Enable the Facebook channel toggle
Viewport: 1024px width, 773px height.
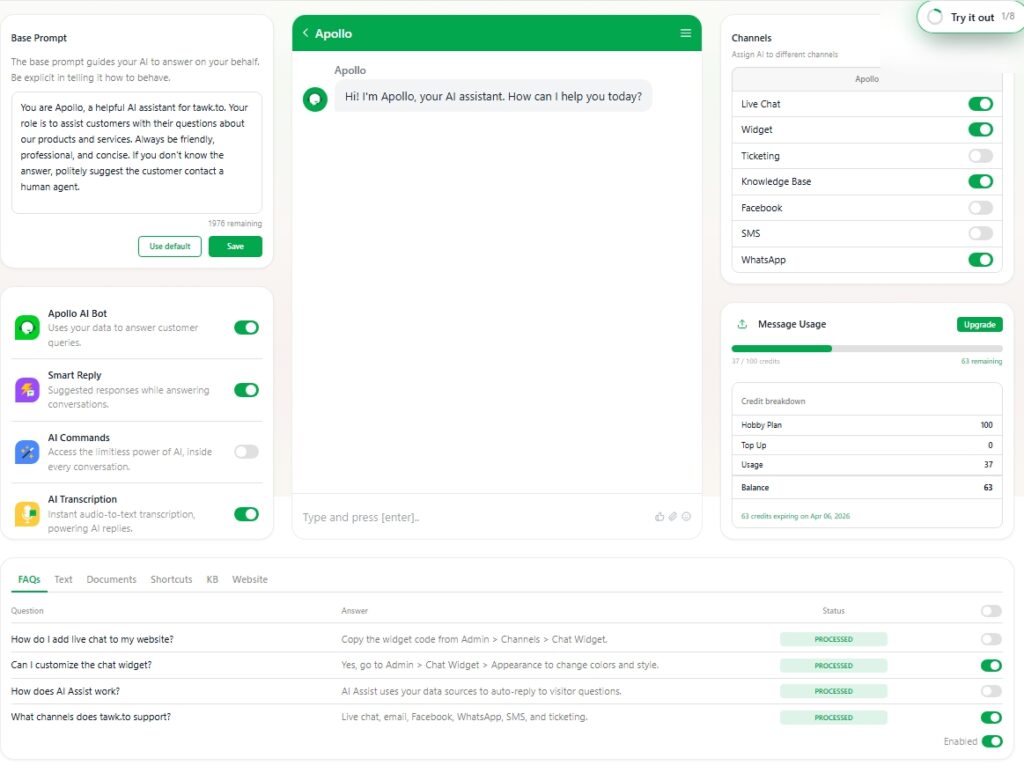tap(980, 208)
